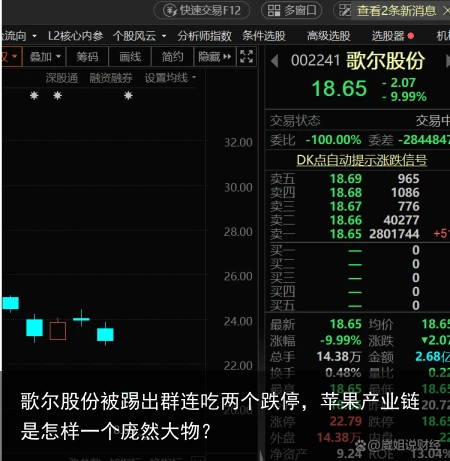The image size is (450, 461).
Task: Open 条件选股 menu item
Action: pyautogui.click(x=264, y=36)
